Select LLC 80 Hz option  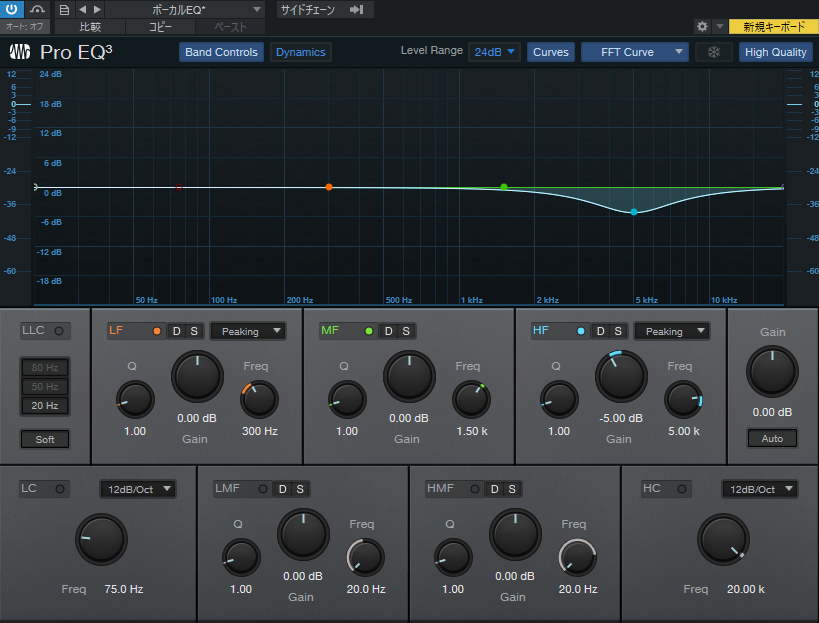pyautogui.click(x=45, y=367)
